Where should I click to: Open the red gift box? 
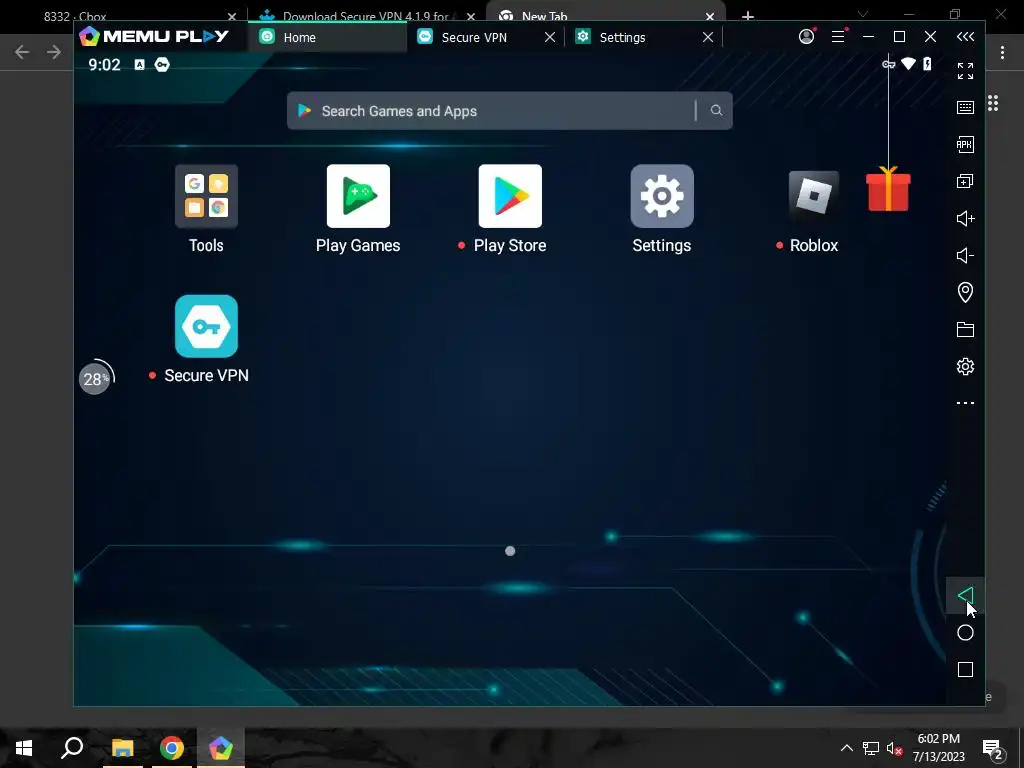coord(888,189)
